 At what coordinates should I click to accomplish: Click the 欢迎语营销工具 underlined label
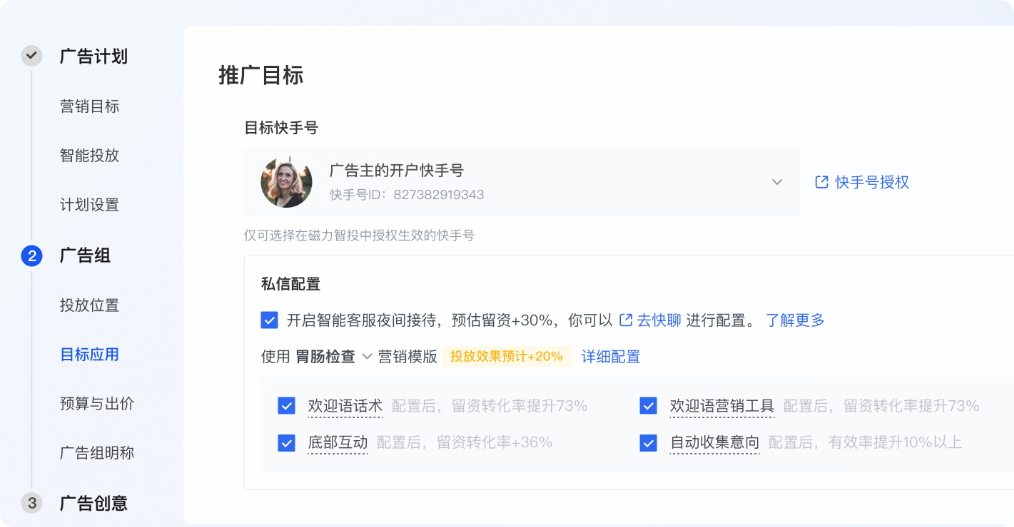point(722,406)
